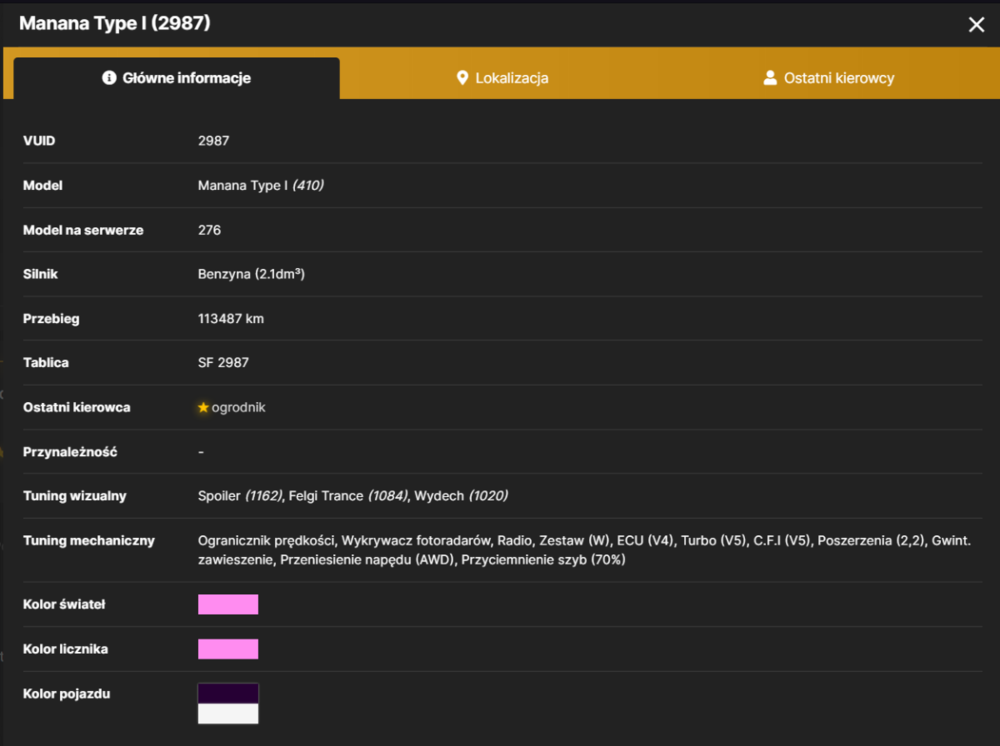Click the white Kolor pojazdu swatch

click(228, 714)
